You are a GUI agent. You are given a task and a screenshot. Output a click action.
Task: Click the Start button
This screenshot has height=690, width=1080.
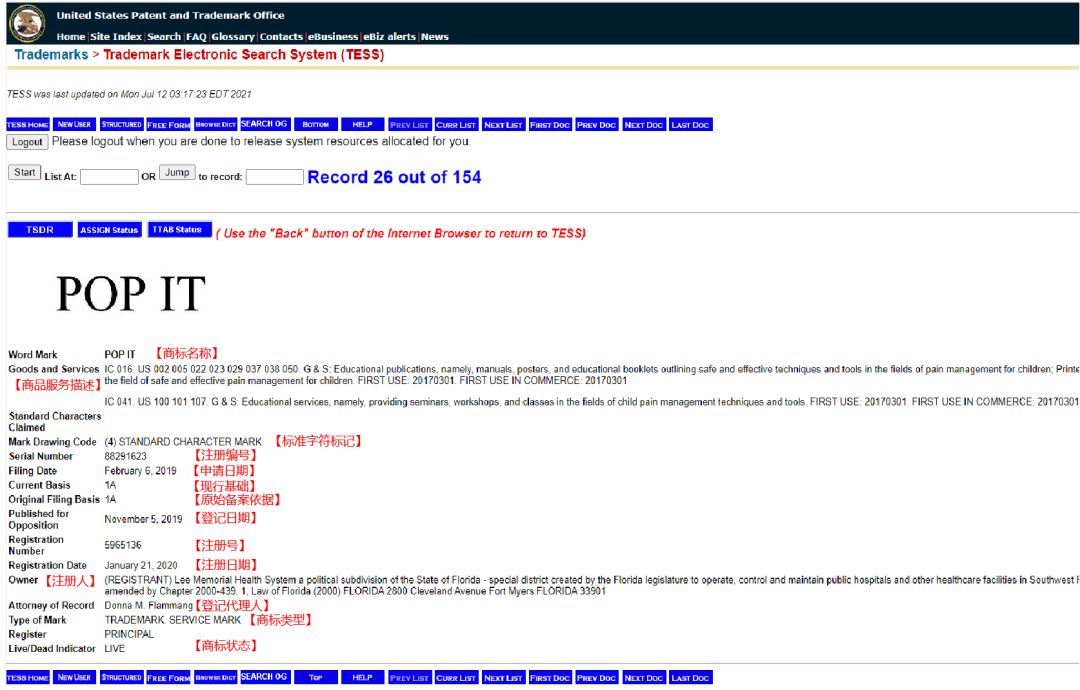click(x=24, y=172)
